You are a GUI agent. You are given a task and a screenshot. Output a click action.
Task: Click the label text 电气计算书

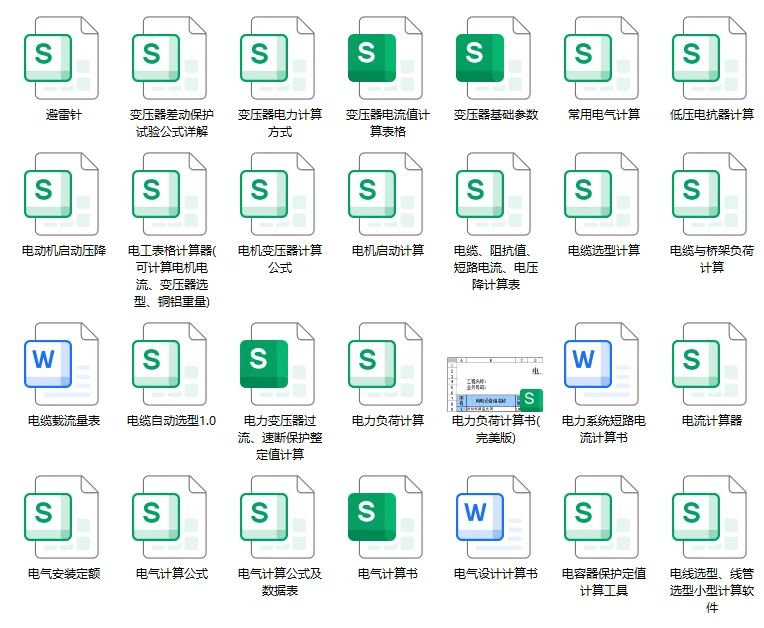tap(388, 574)
